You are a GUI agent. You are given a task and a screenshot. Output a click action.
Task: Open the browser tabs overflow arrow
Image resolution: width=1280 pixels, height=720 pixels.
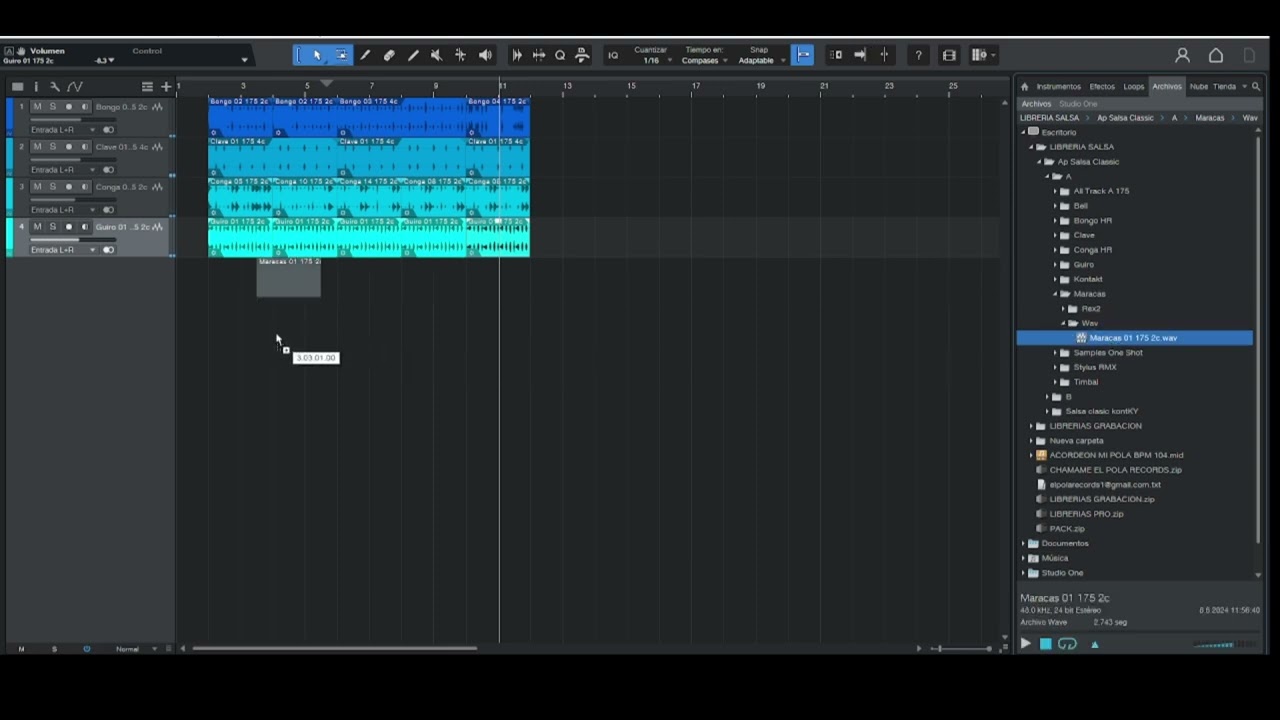pos(1244,87)
